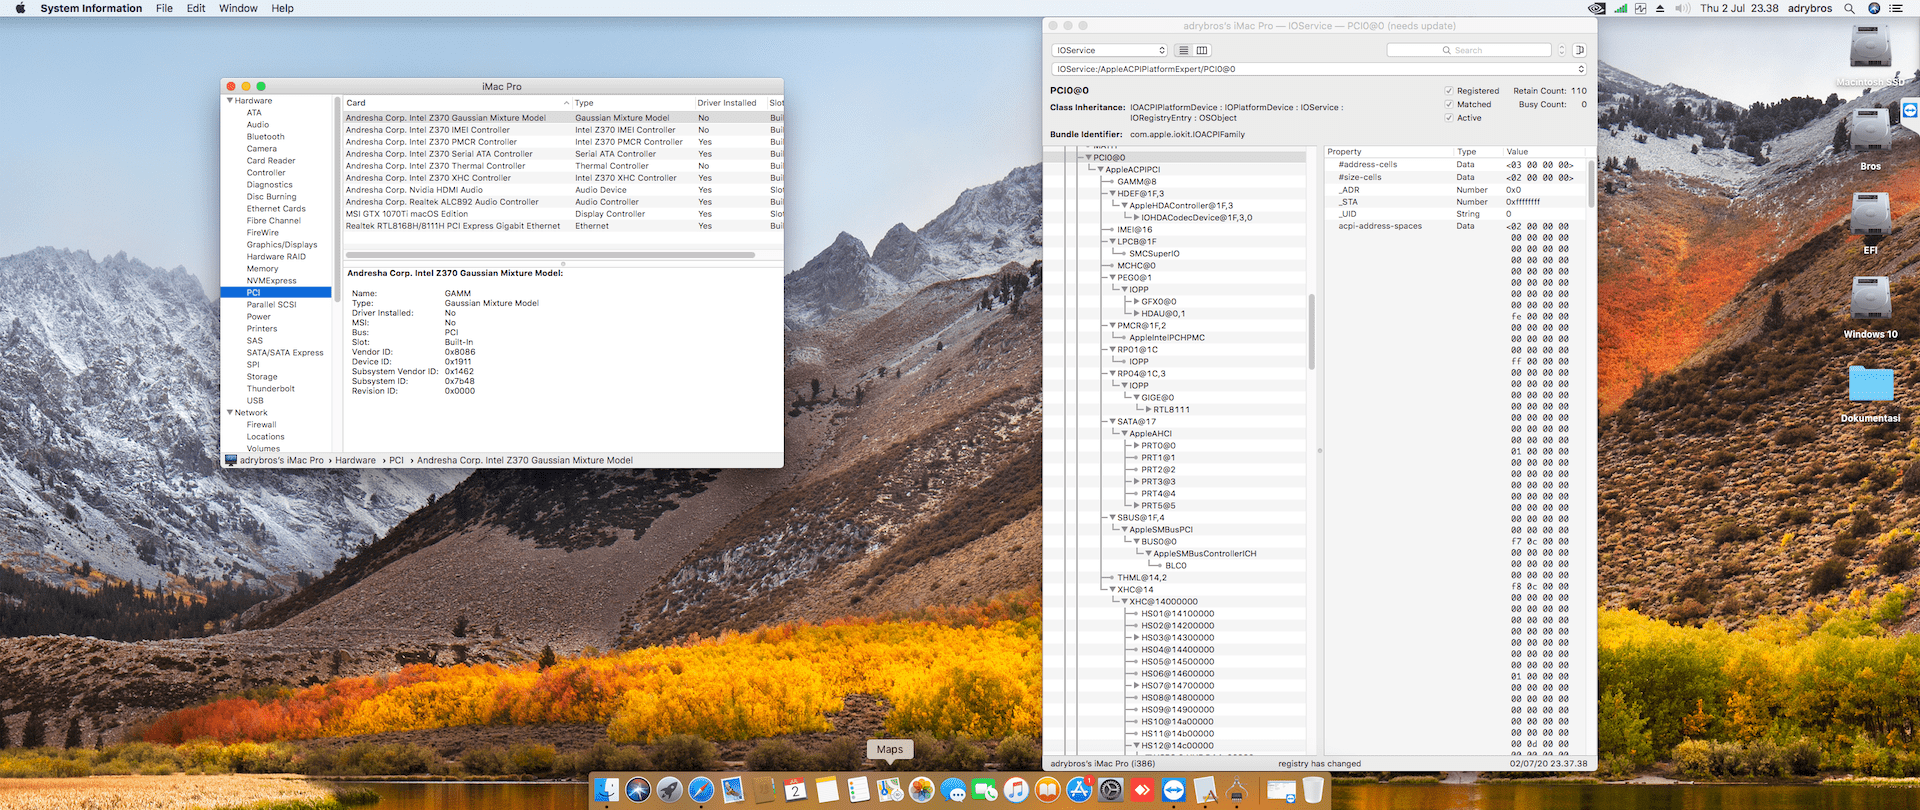Open the adrybros user menu
Viewport: 1920px width, 810px height.
coord(1810,8)
